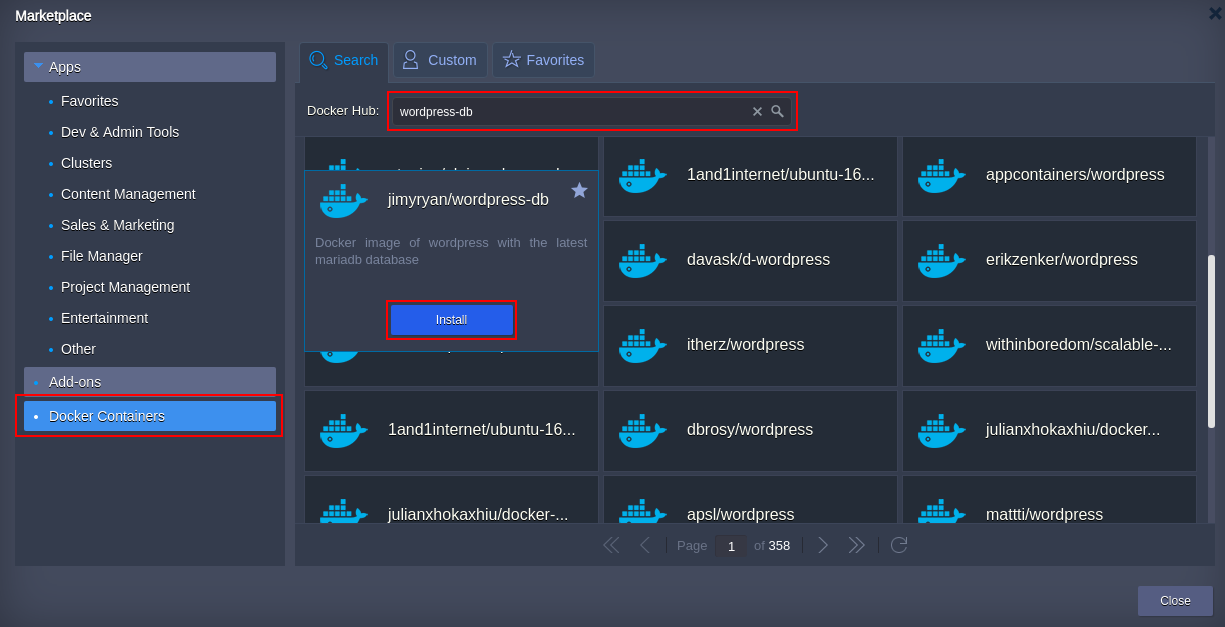
Task: Run search with the magnifier icon
Action: point(777,112)
